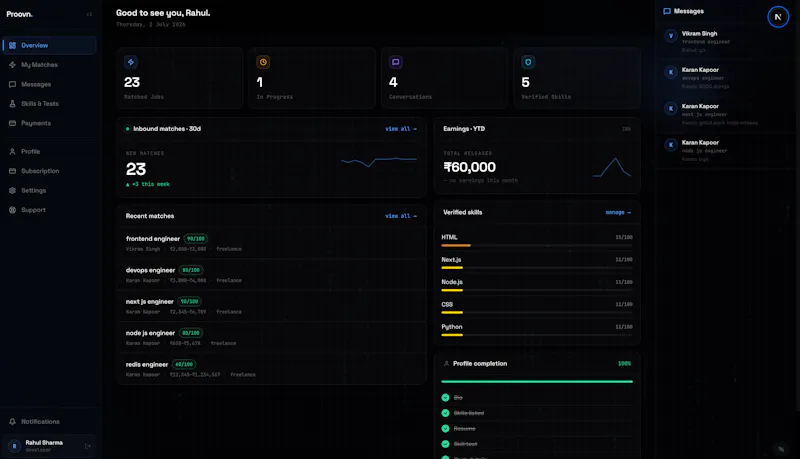This screenshot has width=800, height=459.
Task: Click Vikram Singh's V avatar in Messages
Action: click(x=671, y=36)
